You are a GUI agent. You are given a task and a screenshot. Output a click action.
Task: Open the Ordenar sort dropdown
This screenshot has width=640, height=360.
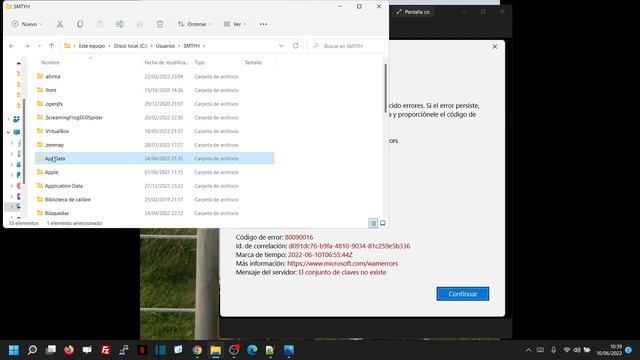(195, 24)
